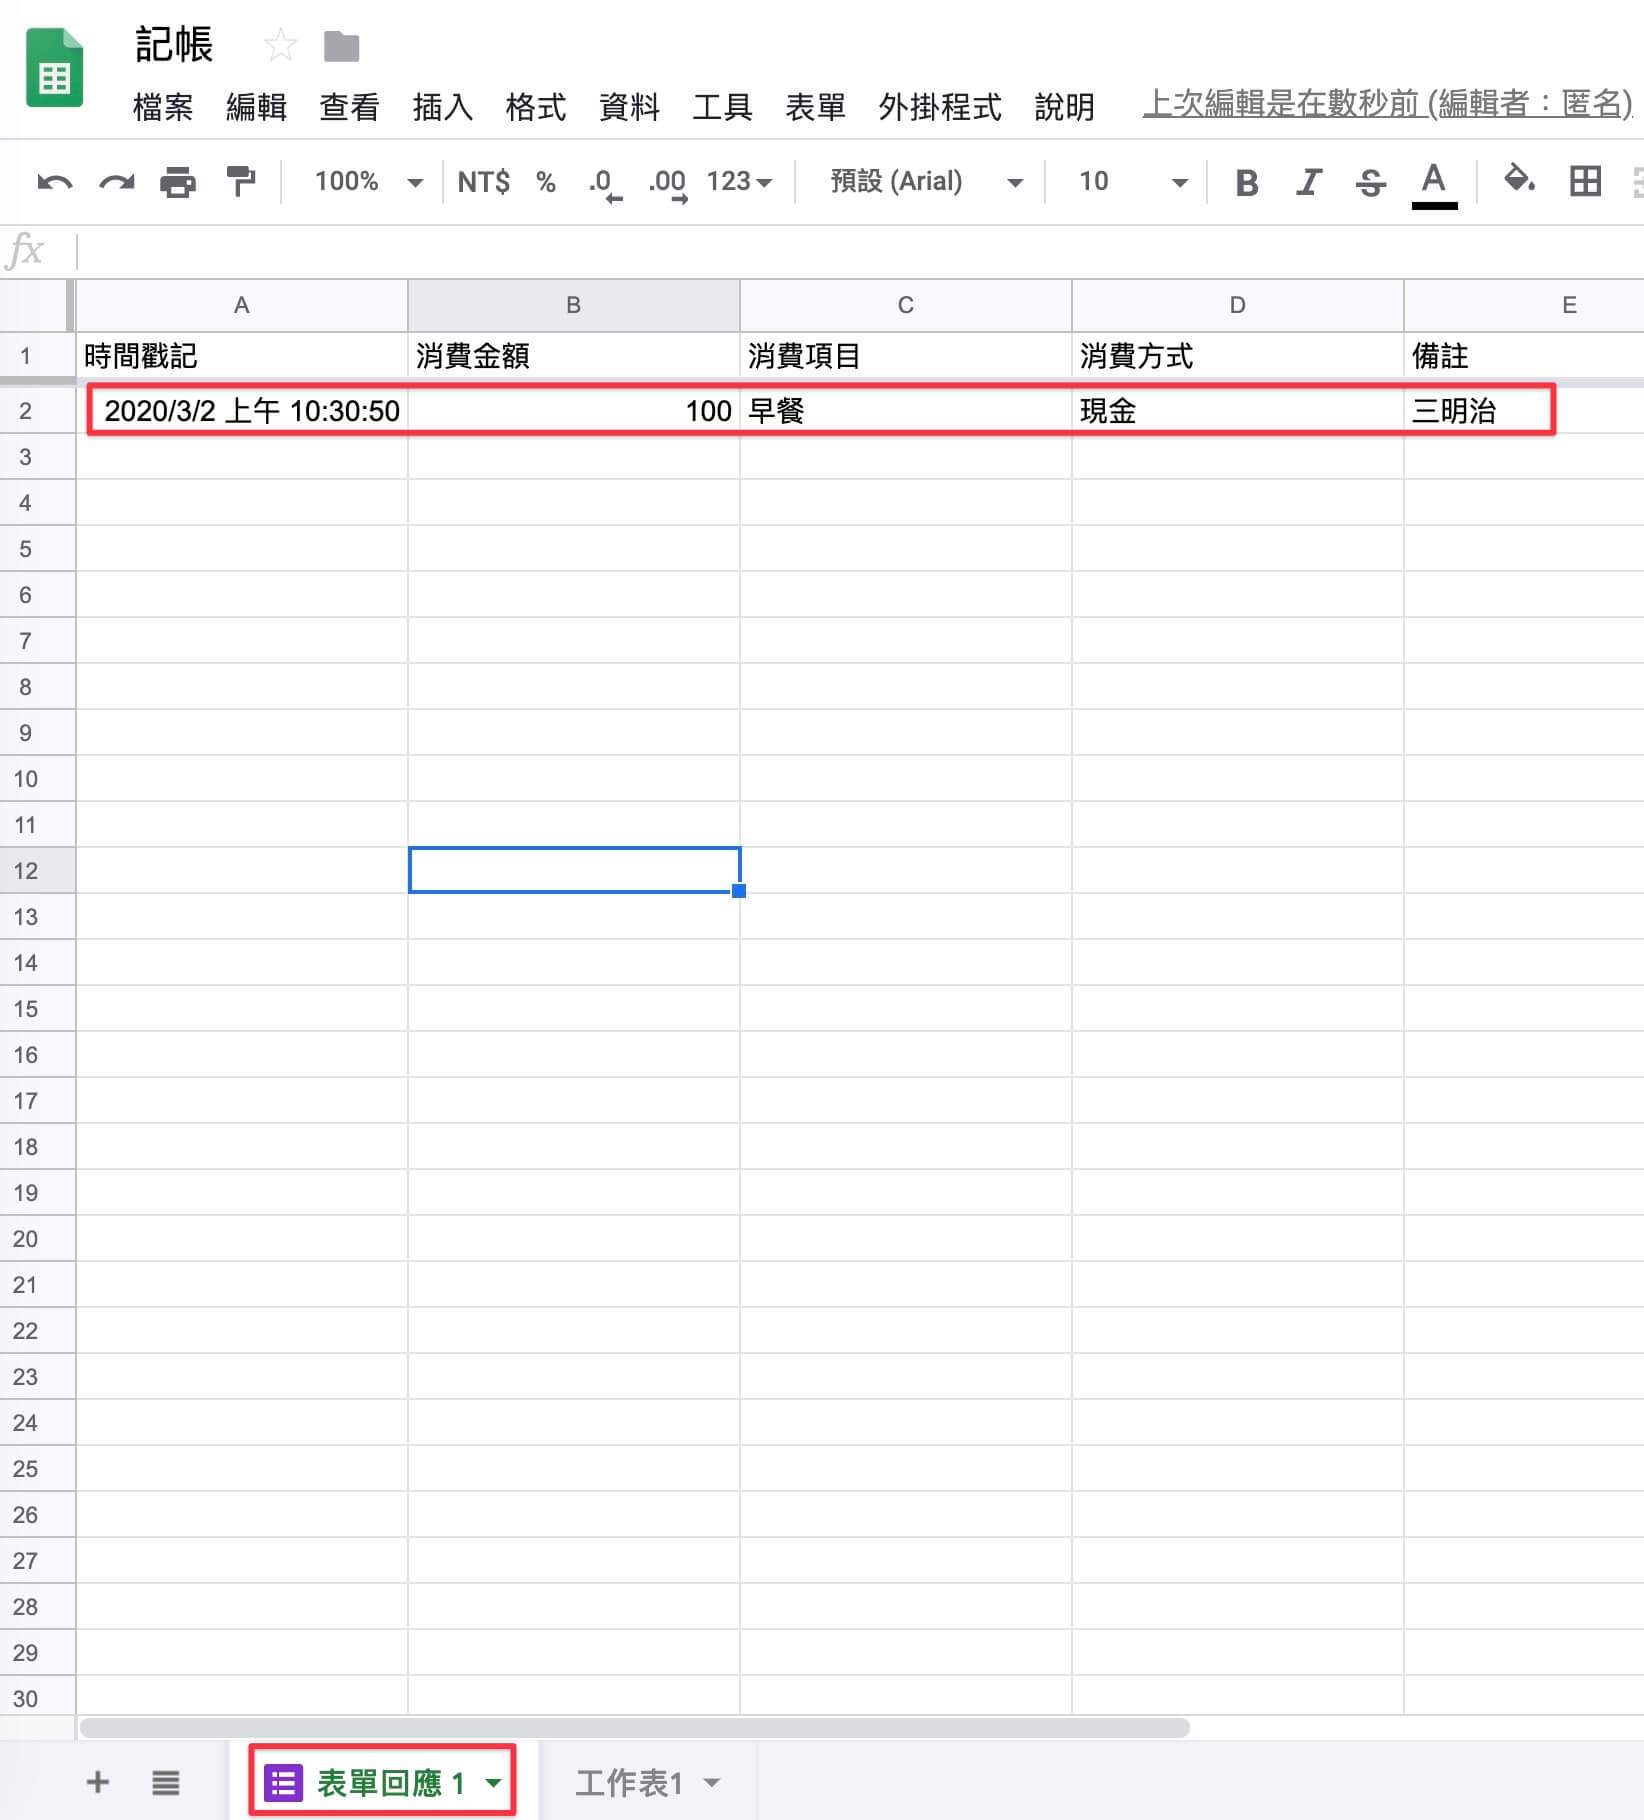The height and width of the screenshot is (1820, 1644).
Task: Toggle italic formatting
Action: [1308, 183]
